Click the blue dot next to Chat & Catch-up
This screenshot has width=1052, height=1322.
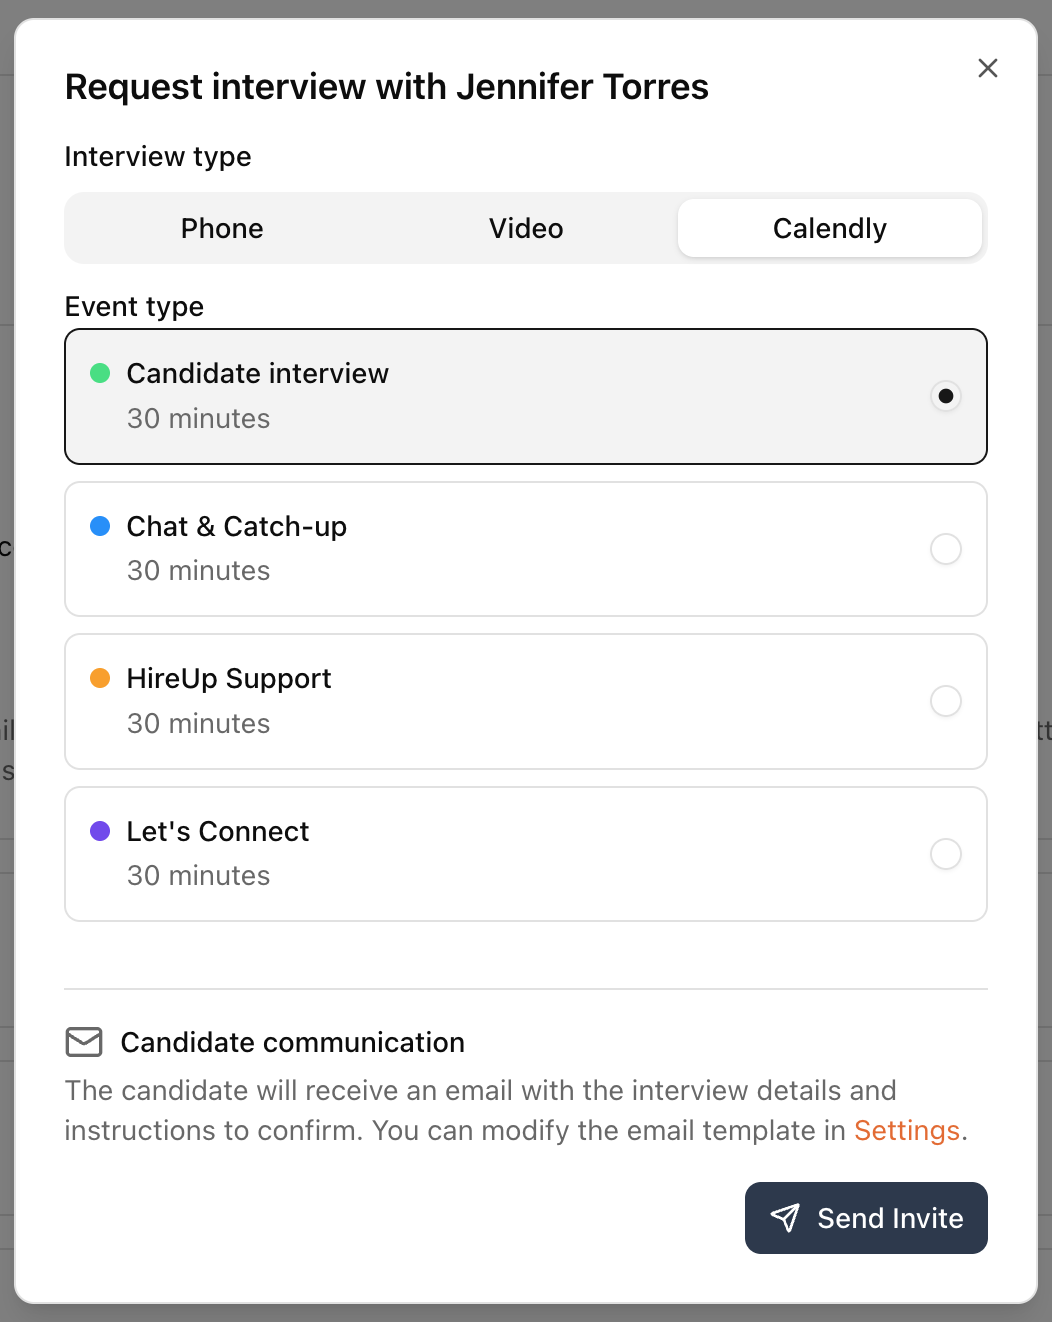click(x=100, y=525)
